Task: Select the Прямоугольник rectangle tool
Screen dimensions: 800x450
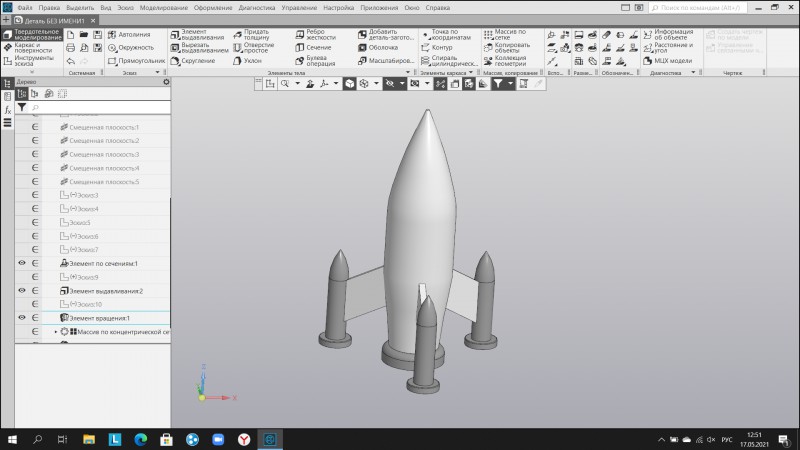Action: 136,61
